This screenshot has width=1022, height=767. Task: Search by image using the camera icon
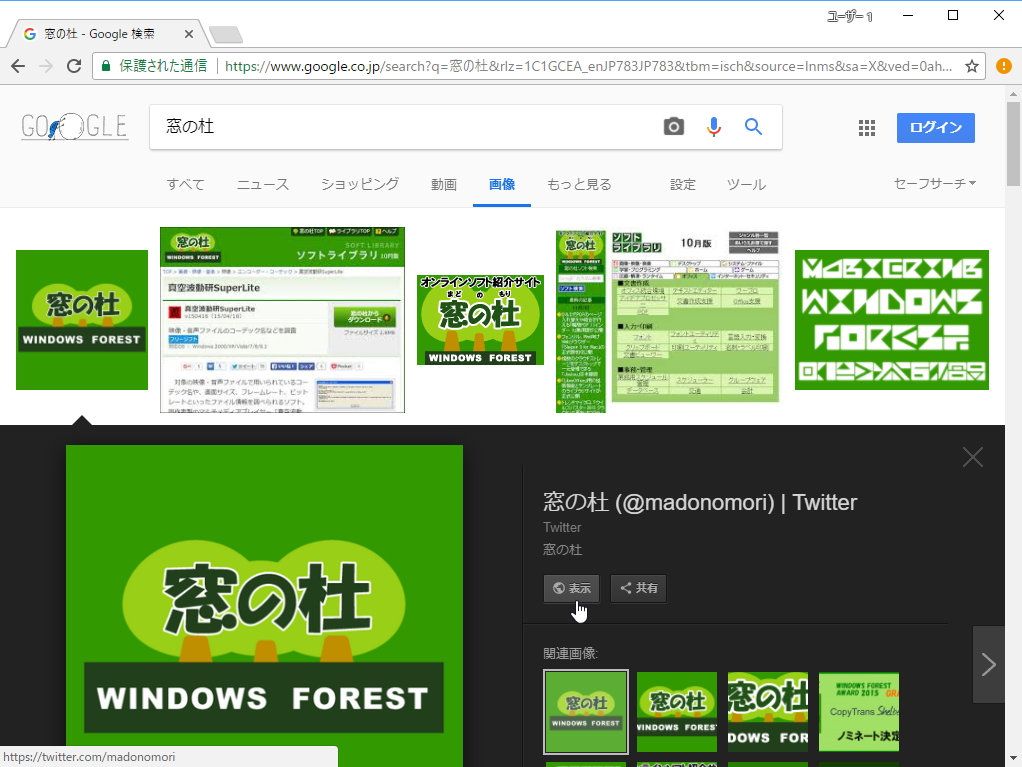tap(674, 126)
